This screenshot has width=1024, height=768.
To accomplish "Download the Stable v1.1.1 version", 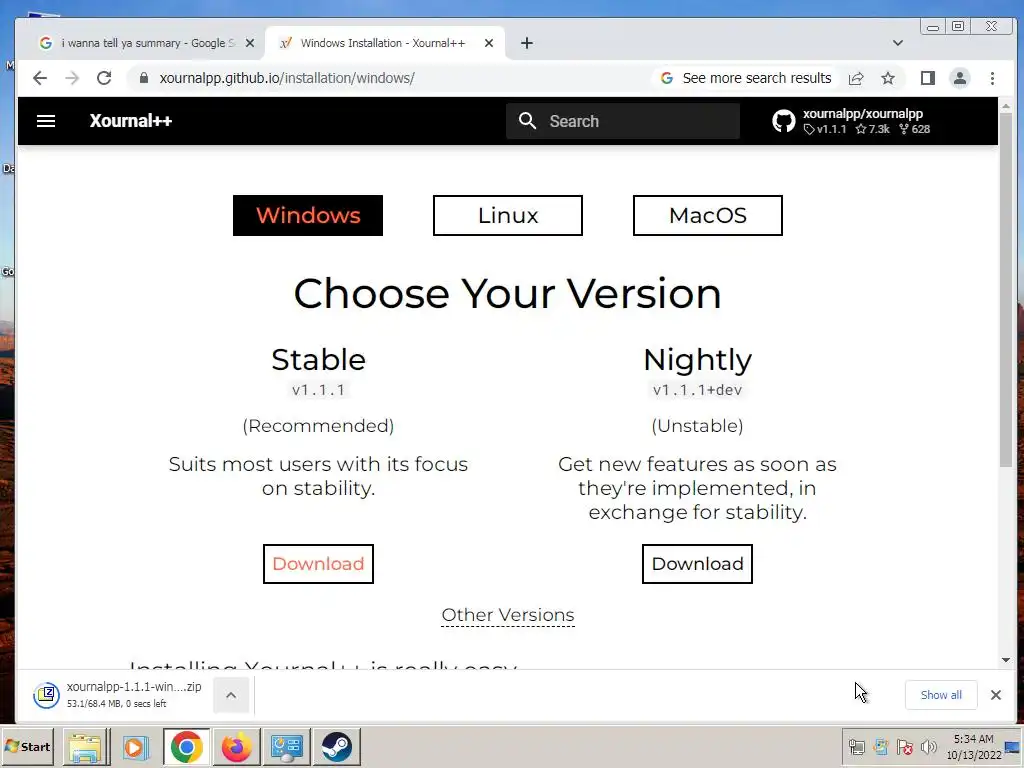I will tap(318, 564).
